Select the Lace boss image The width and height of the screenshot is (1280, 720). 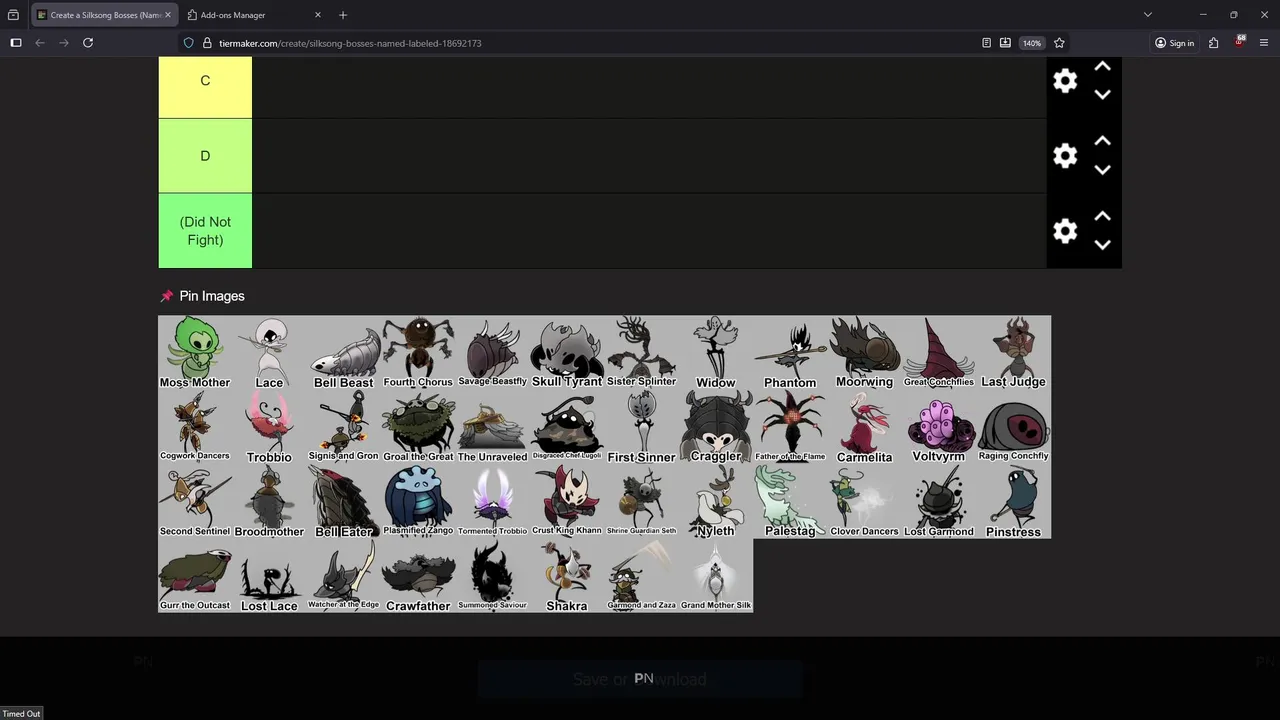click(269, 353)
